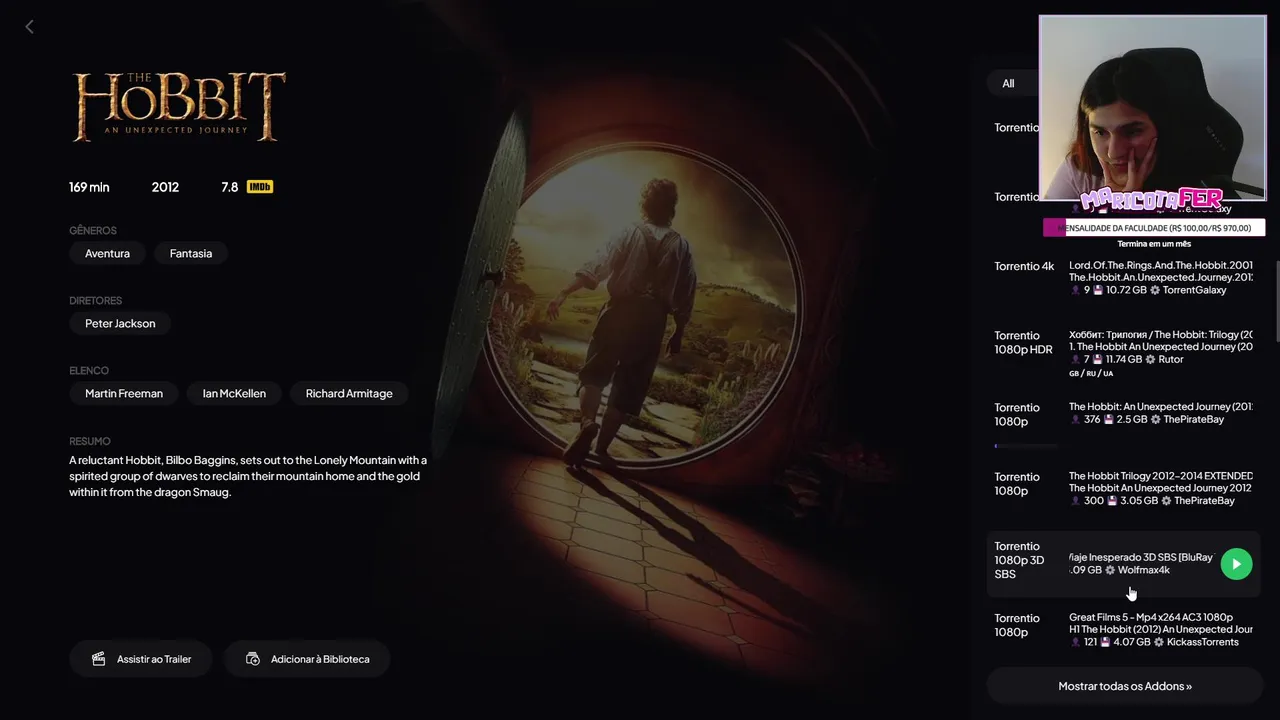Click the movie summary paragraph
Image resolution: width=1280 pixels, height=720 pixels.
point(248,476)
